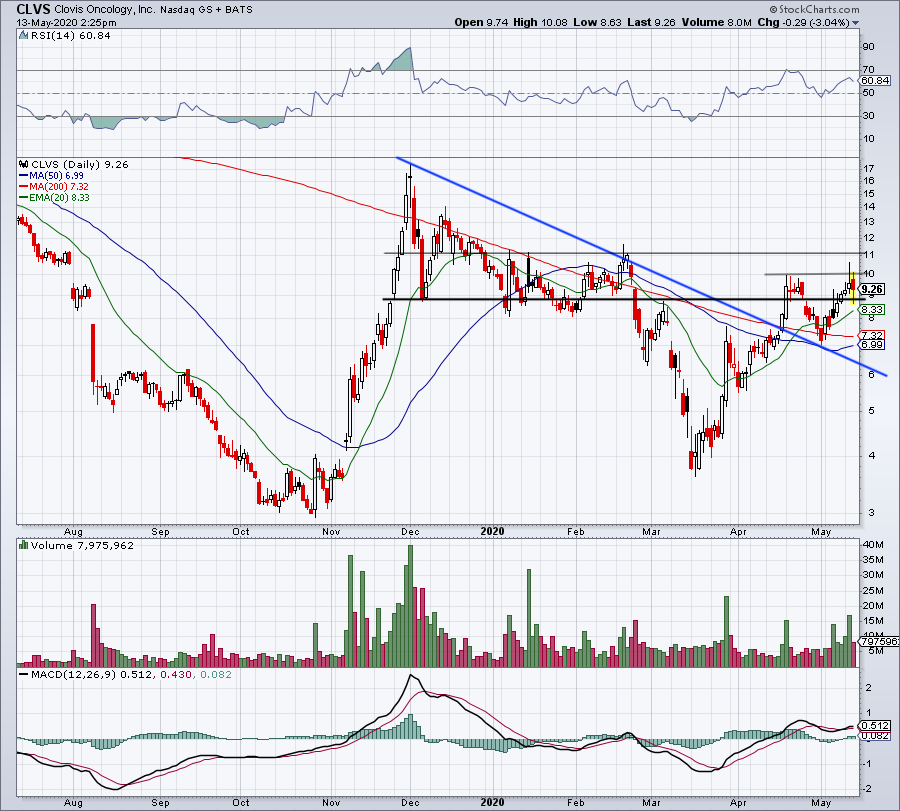
Task: Click the green 8.33 EMA tag on the right axis
Action: 872,309
